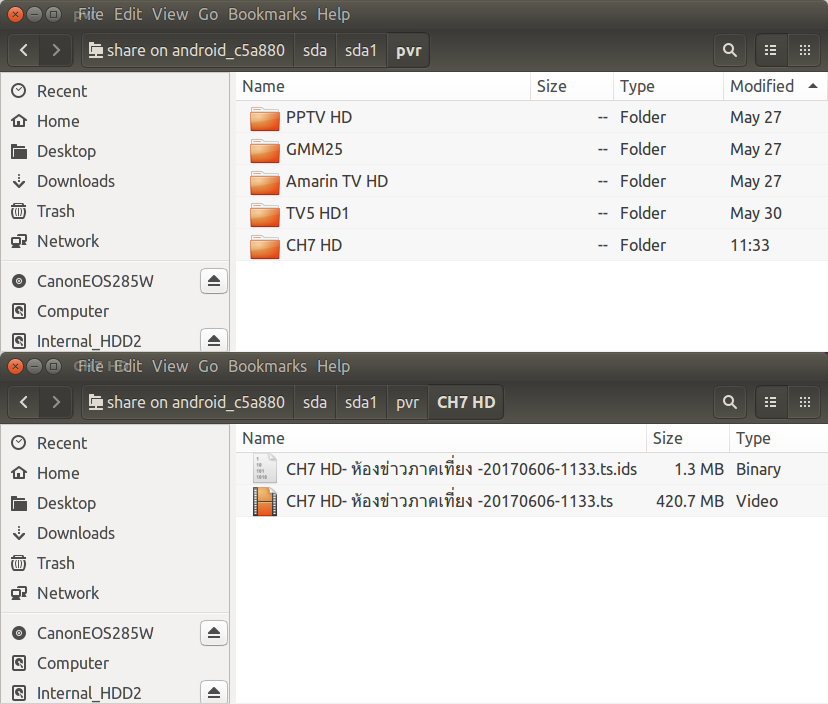Open View menu in CH7 HD window
Image resolution: width=828 pixels, height=704 pixels.
[170, 367]
